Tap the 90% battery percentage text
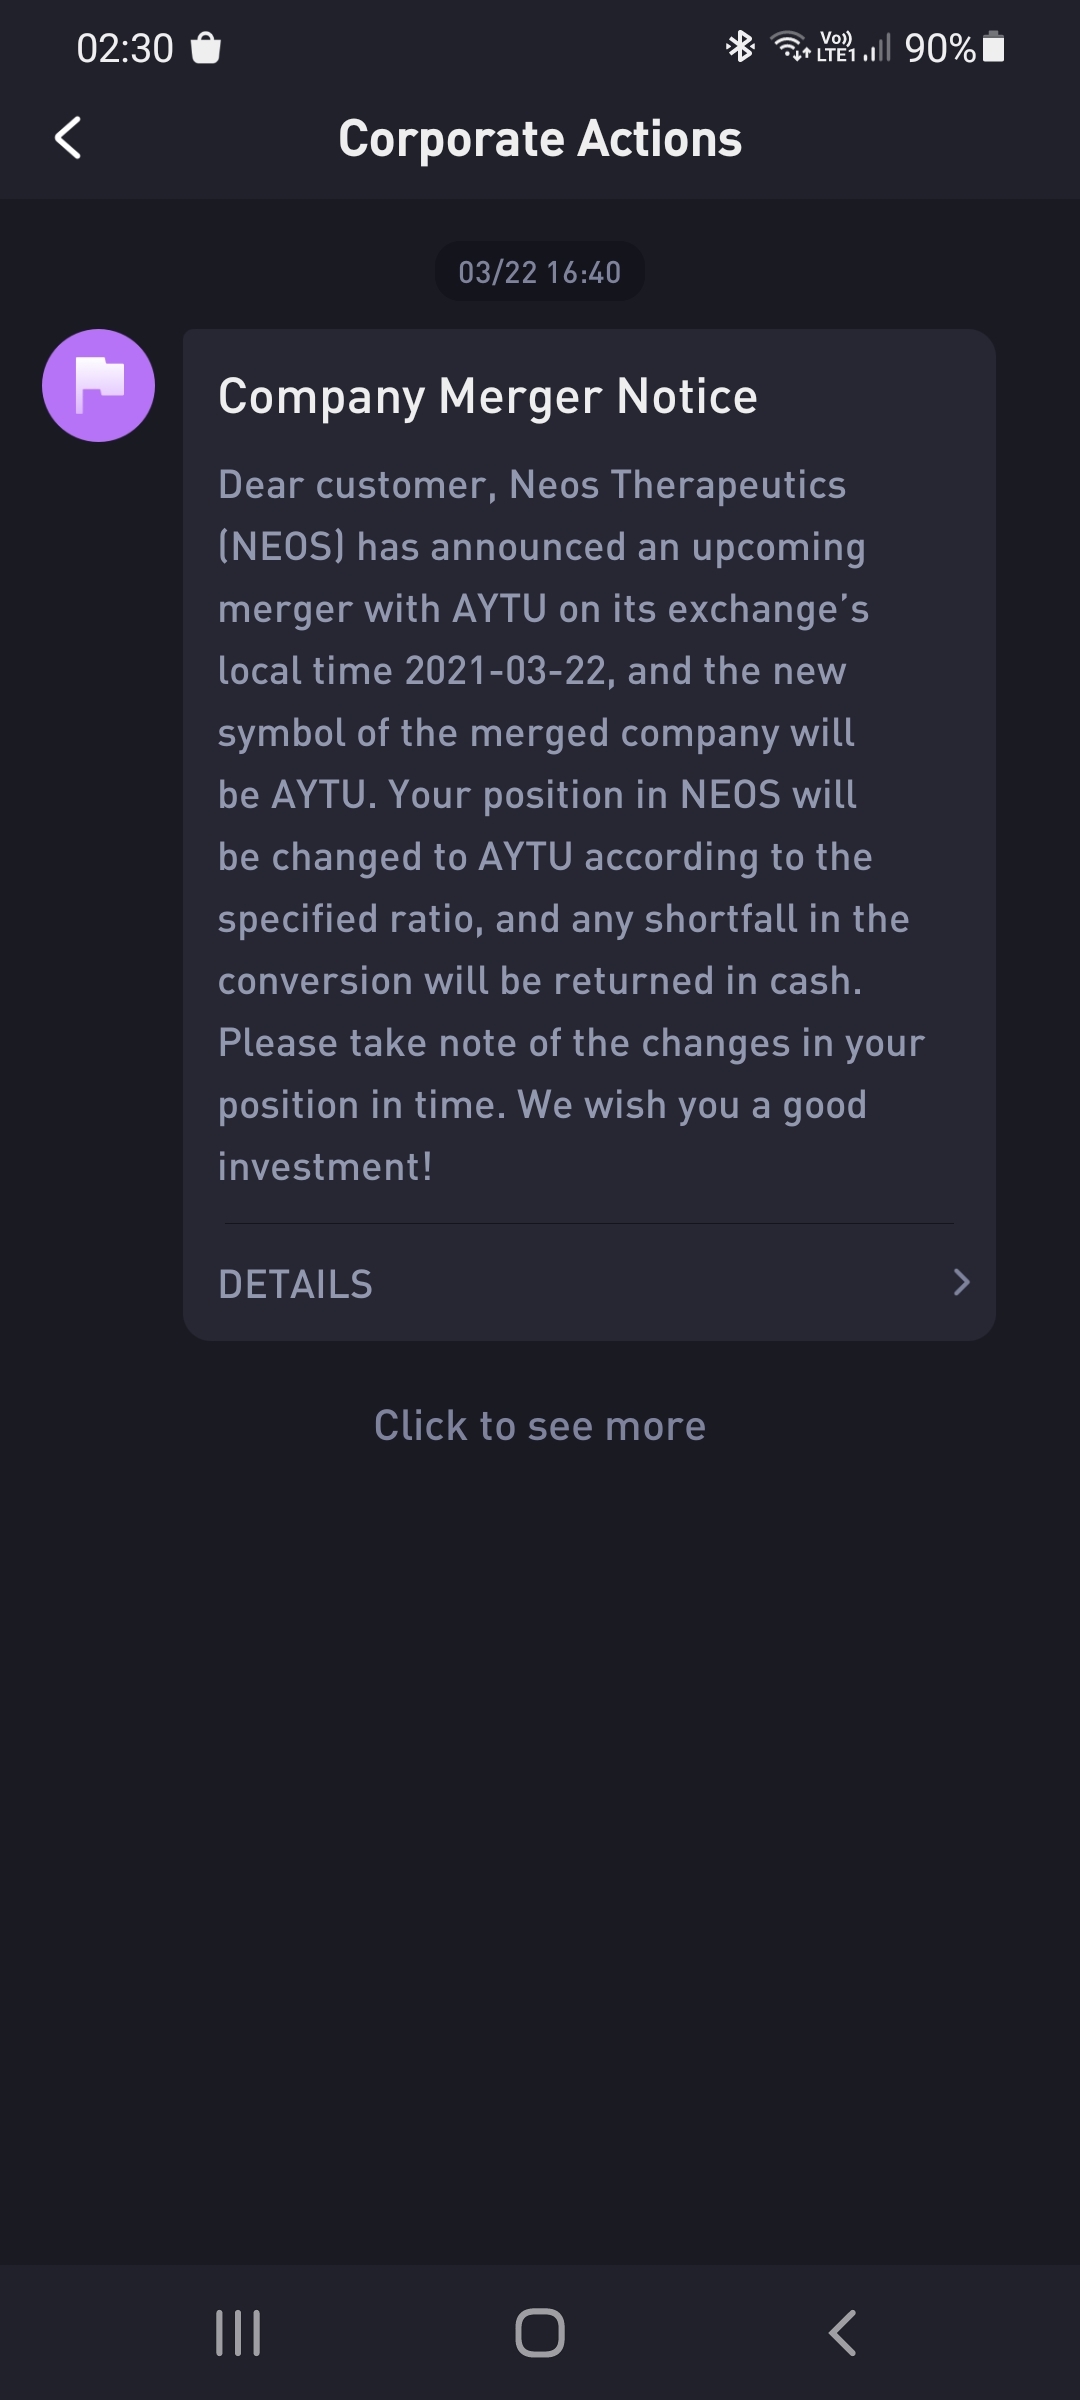 (939, 48)
